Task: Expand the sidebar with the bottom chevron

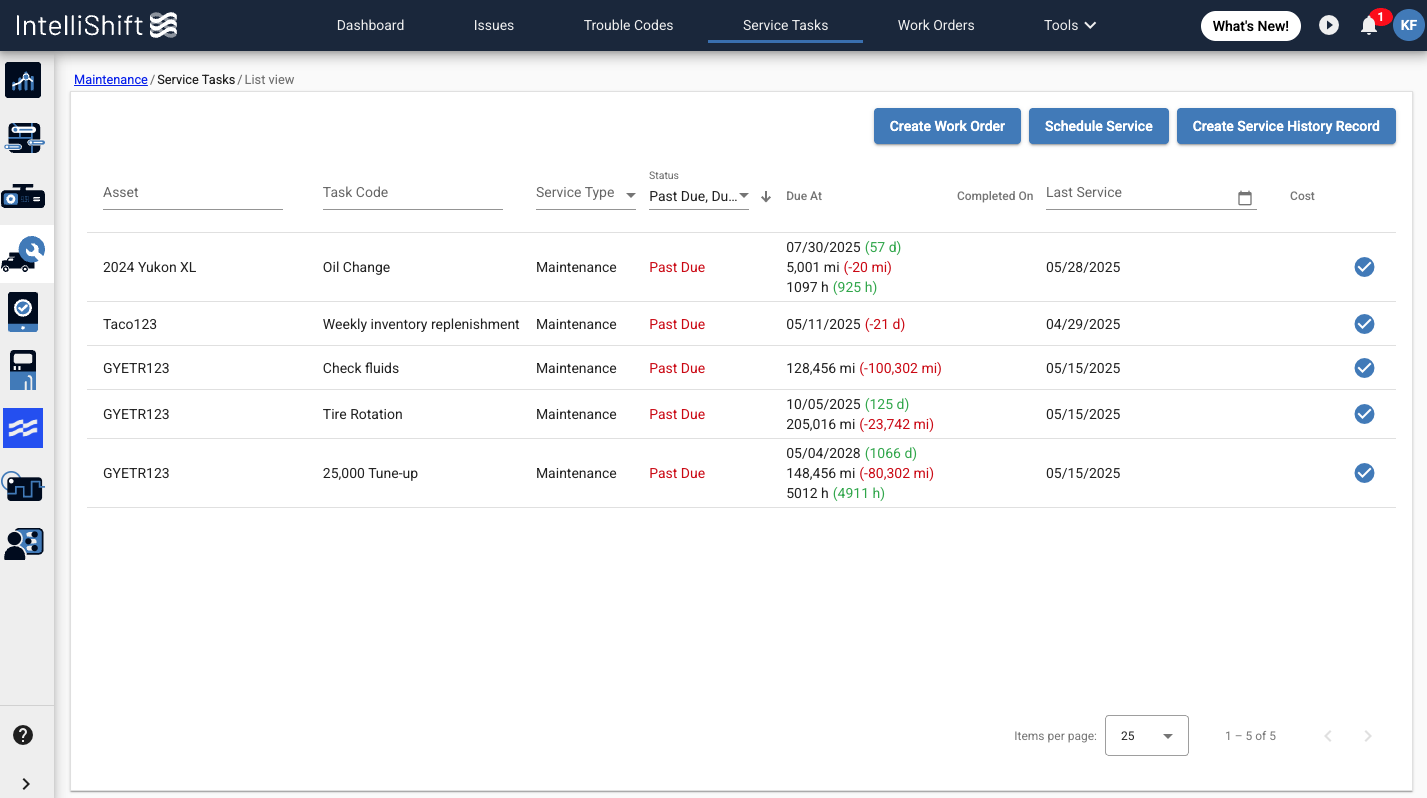Action: tap(26, 784)
